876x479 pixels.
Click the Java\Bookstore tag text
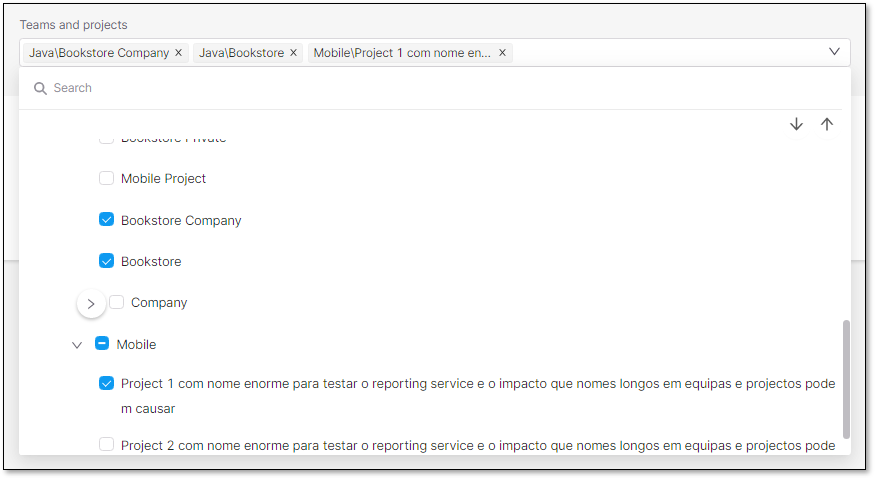click(x=241, y=53)
